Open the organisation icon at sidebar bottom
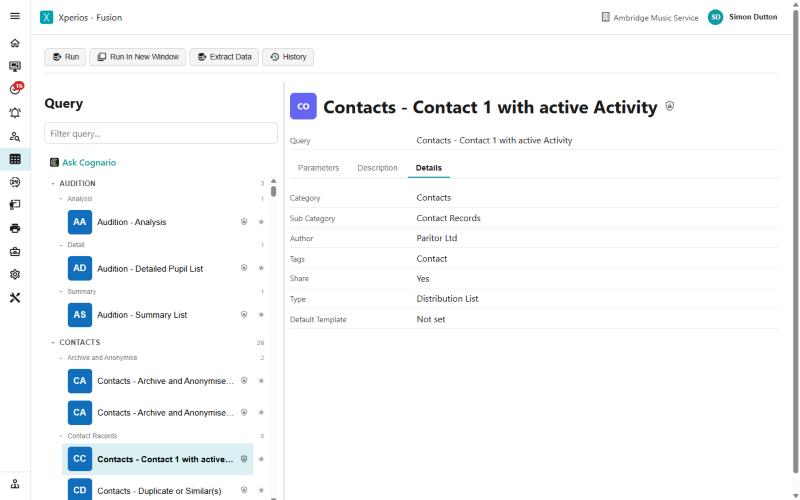This screenshot has height=500, width=800. point(15,484)
